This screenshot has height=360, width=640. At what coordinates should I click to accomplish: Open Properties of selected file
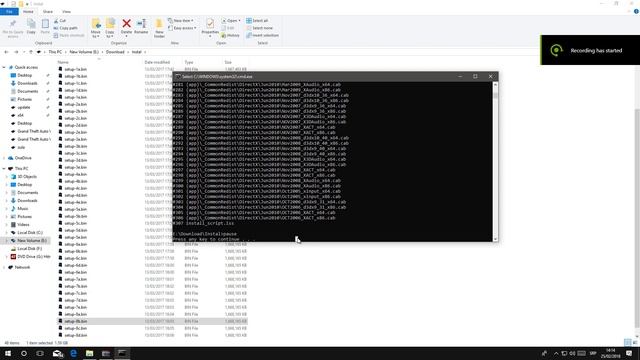210,29
